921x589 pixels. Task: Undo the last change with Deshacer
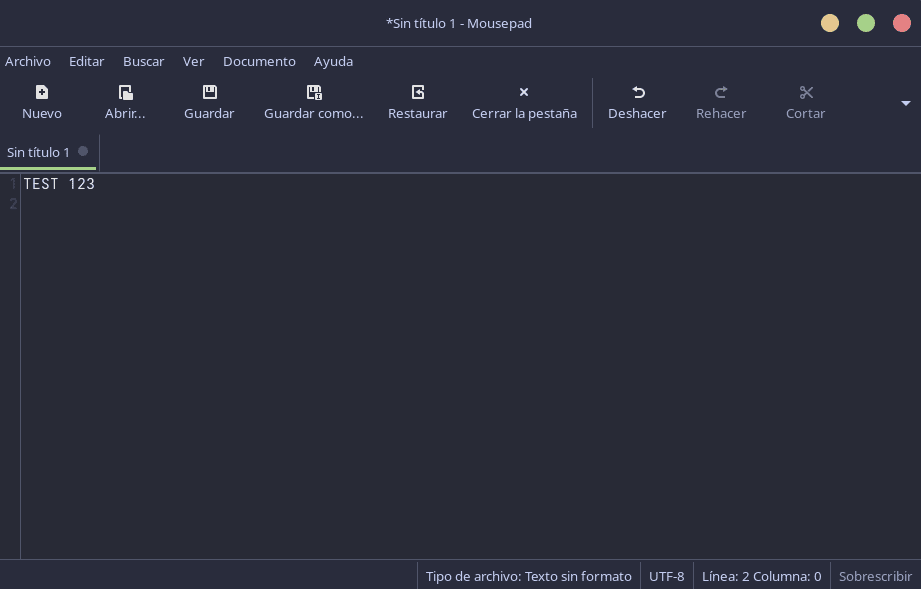coord(638,93)
